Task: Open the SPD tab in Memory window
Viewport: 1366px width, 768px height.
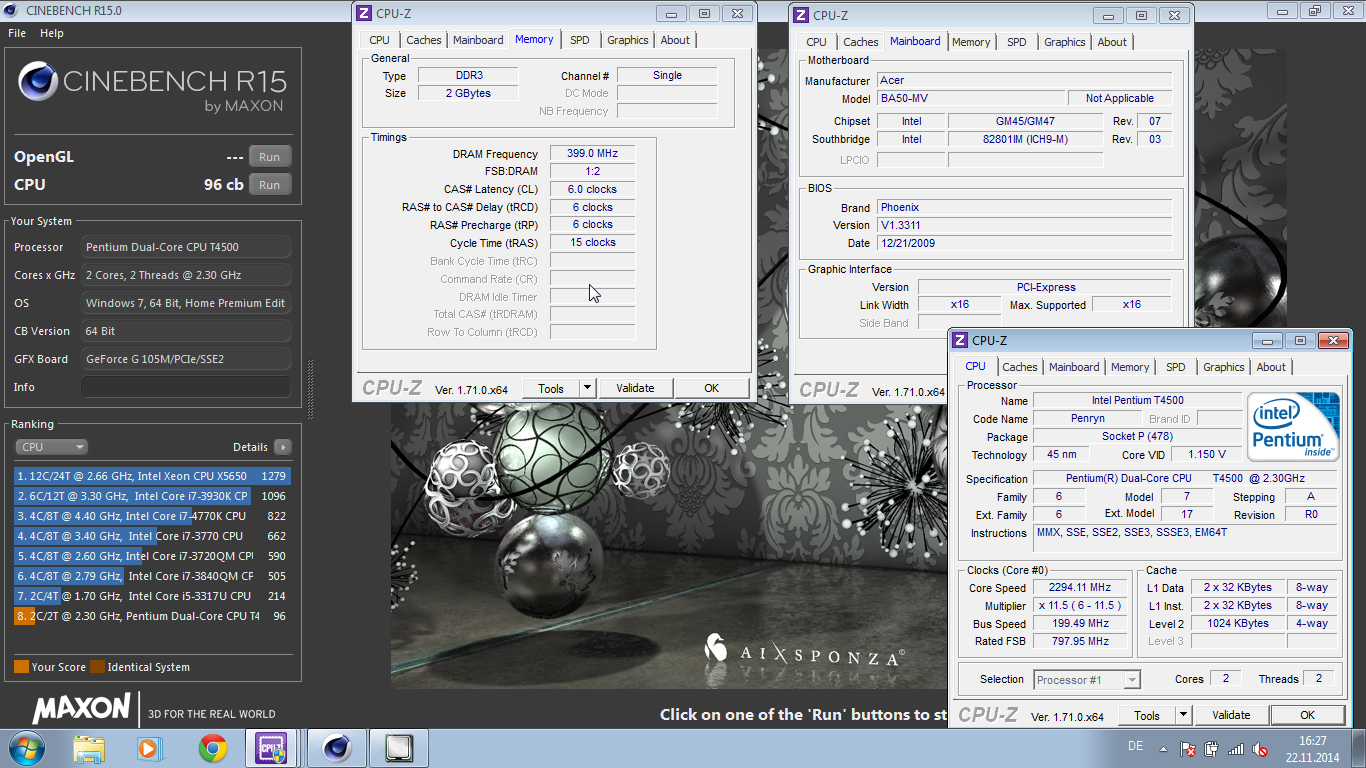Action: pos(580,40)
